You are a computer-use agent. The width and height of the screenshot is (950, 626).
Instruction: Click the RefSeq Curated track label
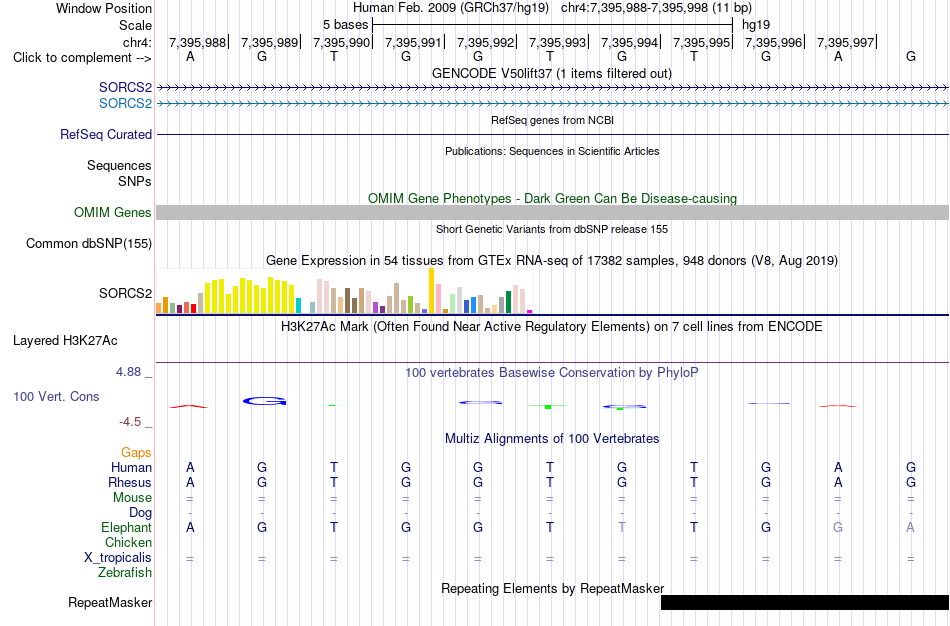[x=106, y=135]
